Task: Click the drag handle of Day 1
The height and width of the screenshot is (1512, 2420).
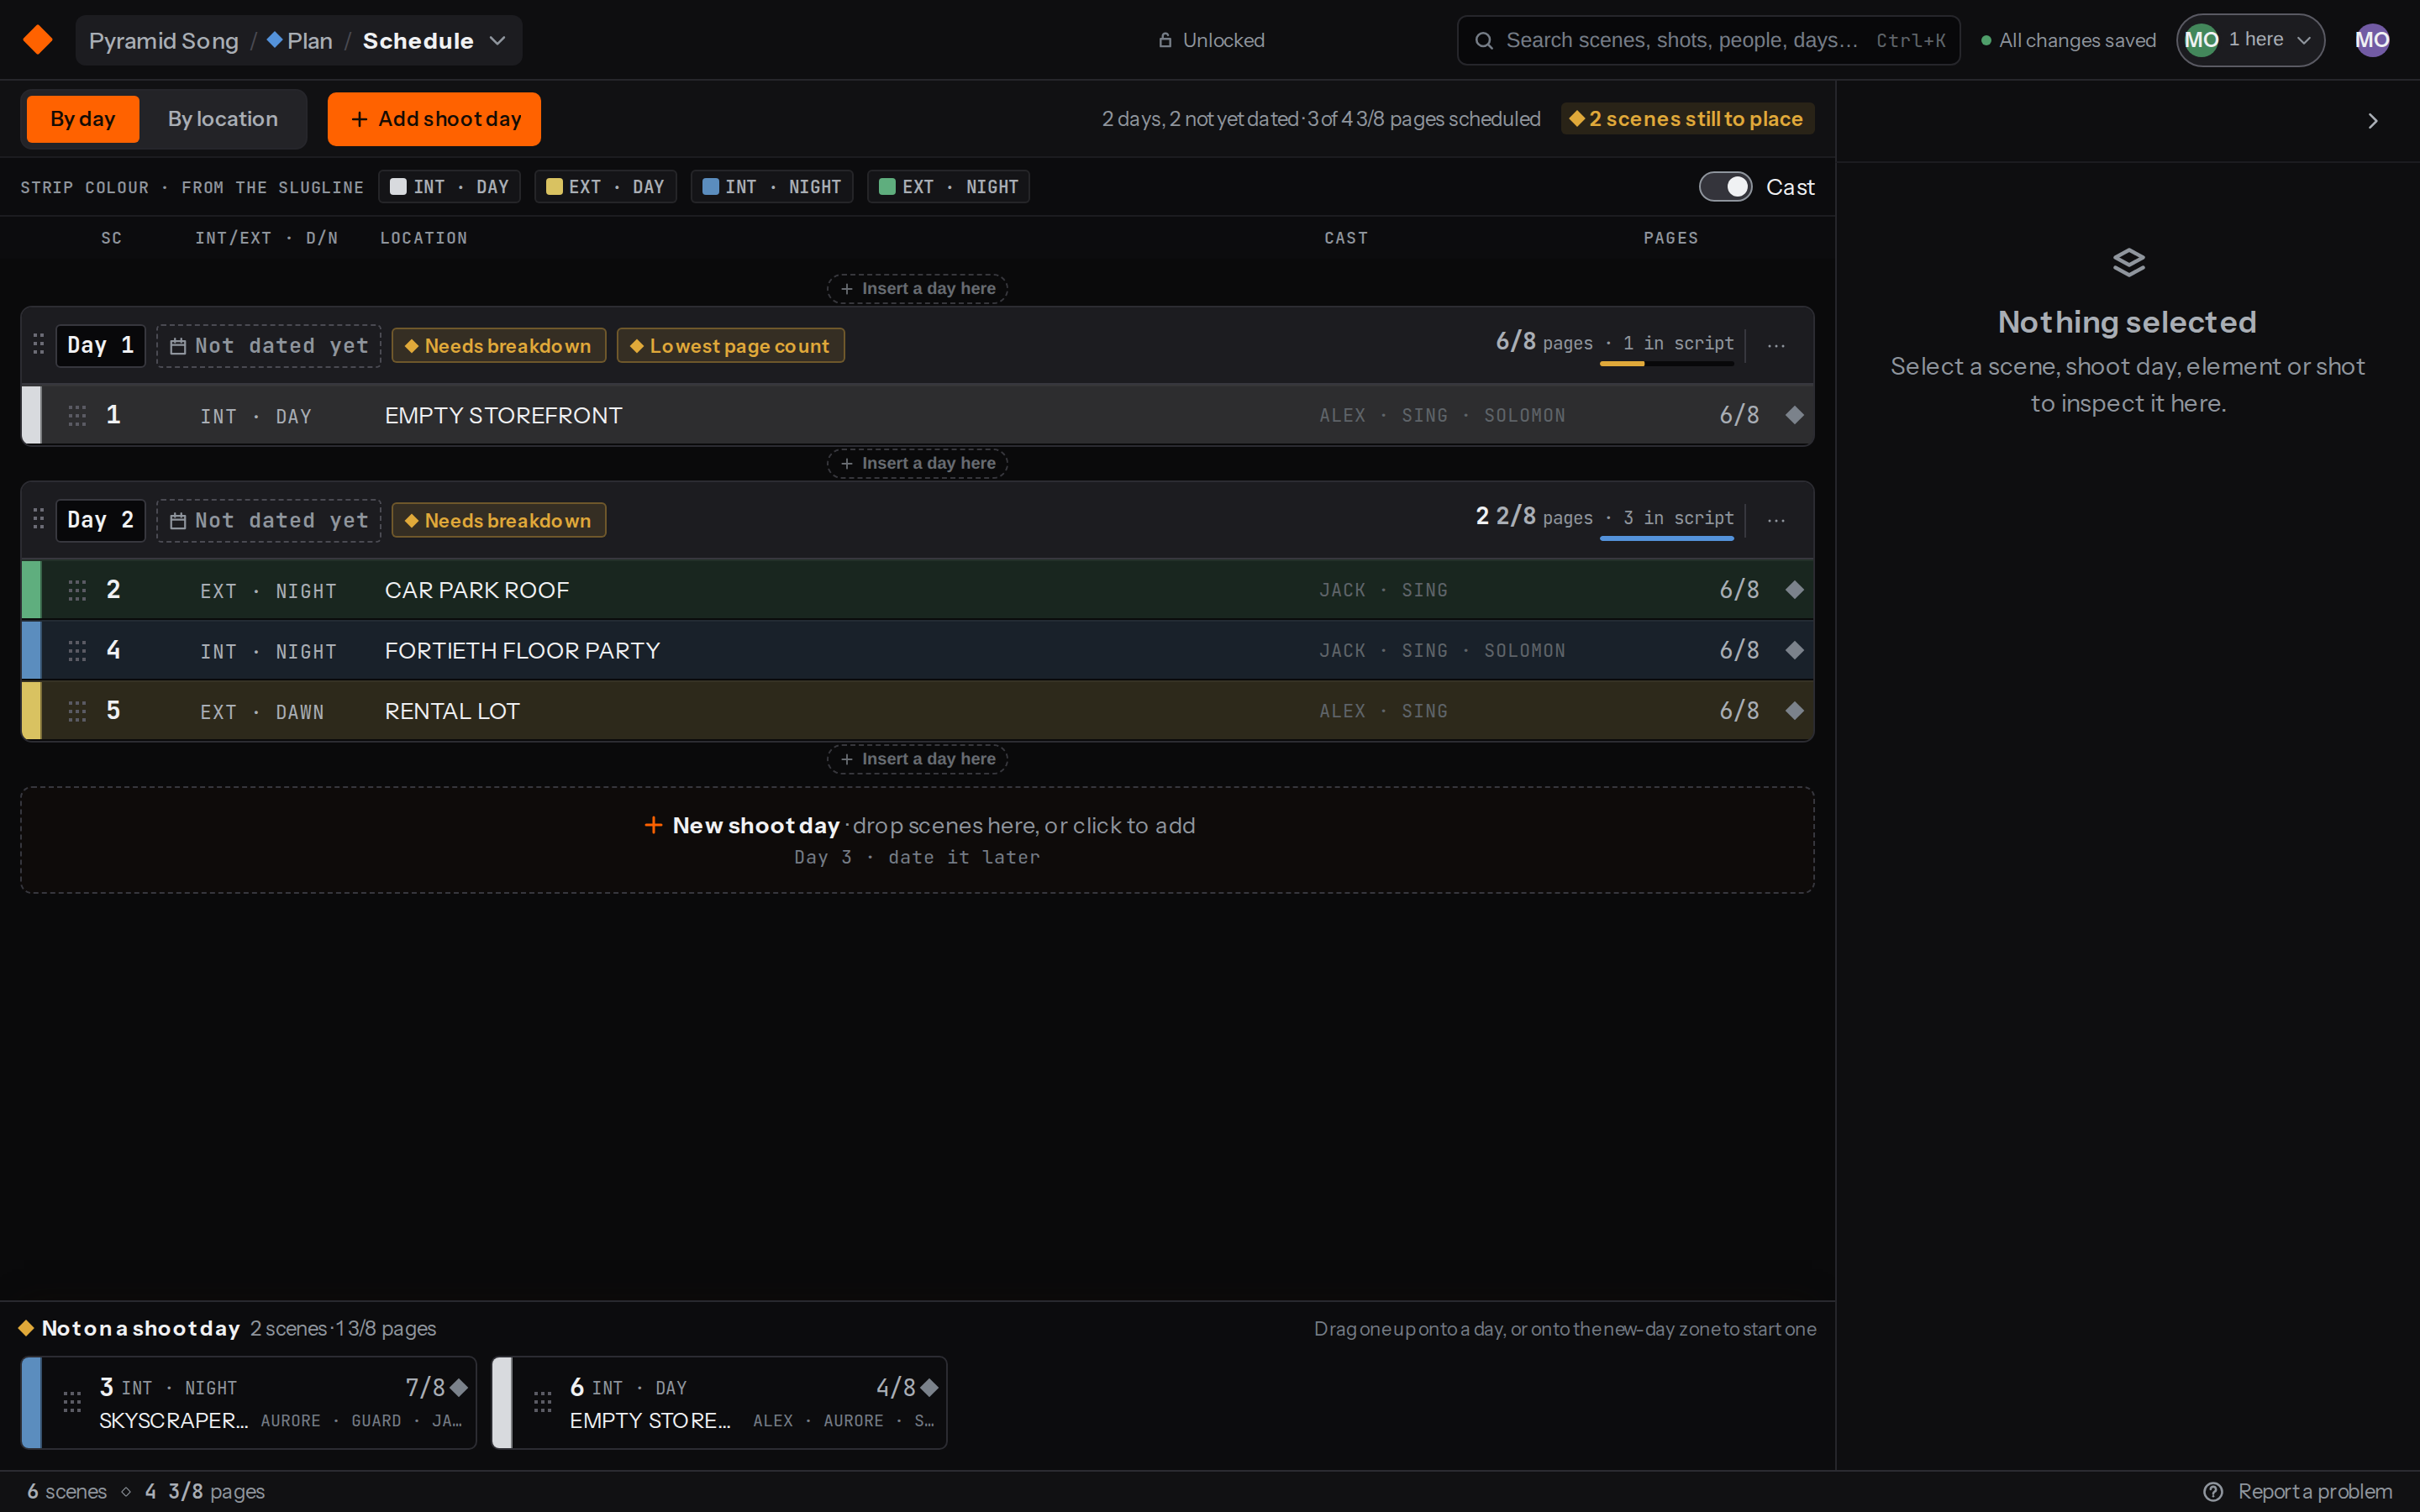Action: [x=38, y=345]
